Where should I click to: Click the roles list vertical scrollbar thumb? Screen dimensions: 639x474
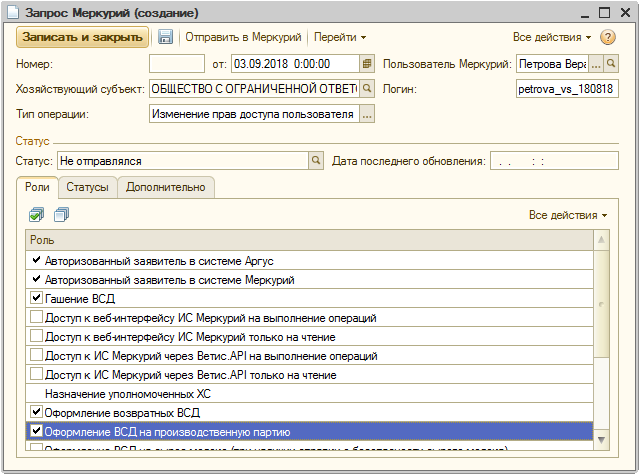pos(602,304)
